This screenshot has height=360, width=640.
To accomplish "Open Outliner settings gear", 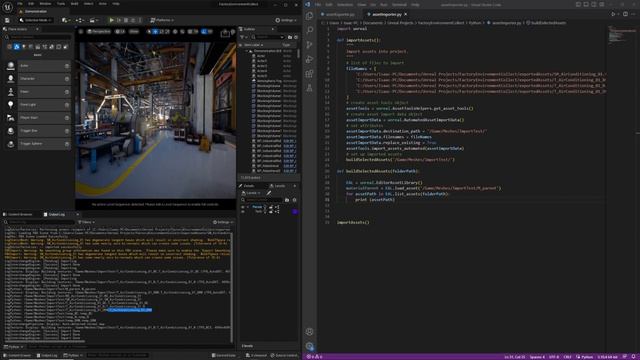I will tap(296, 37).
